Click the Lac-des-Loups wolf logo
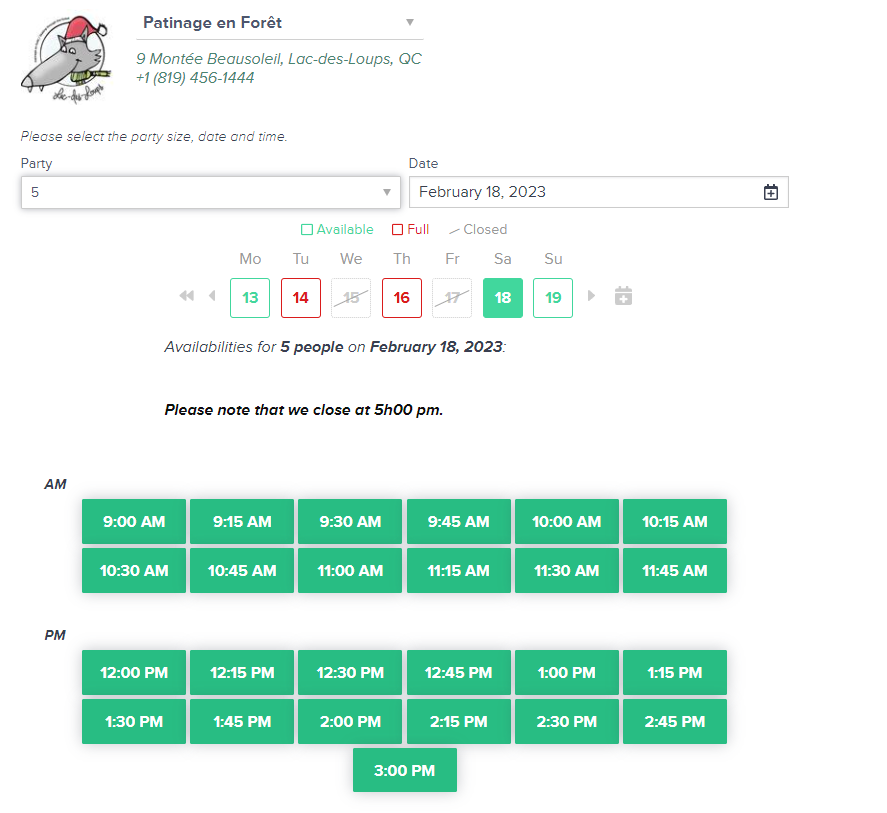Viewport: 887px width, 813px height. click(x=66, y=59)
